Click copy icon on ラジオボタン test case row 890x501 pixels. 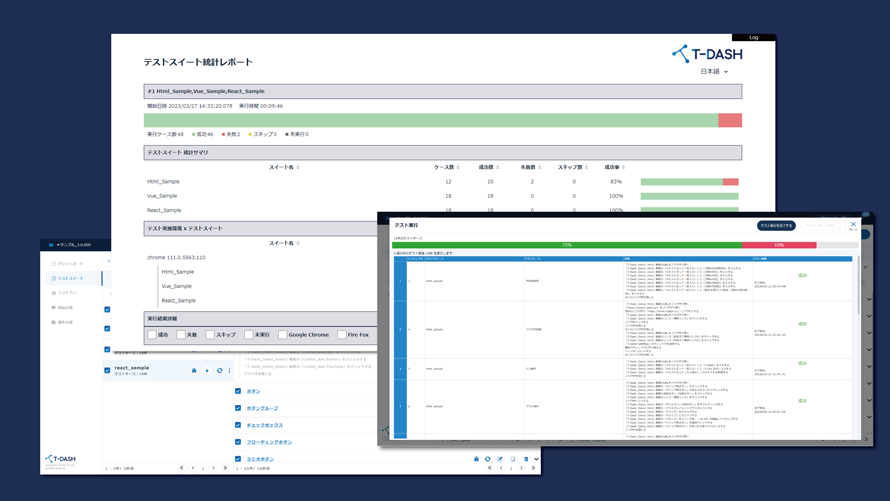(513, 458)
